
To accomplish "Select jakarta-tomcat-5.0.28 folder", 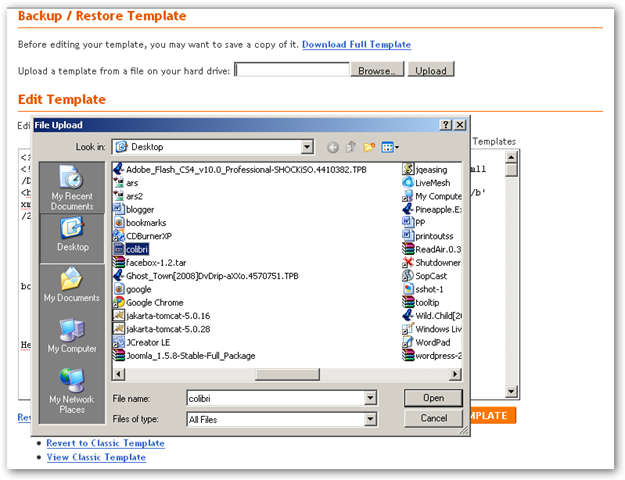I will (x=161, y=329).
